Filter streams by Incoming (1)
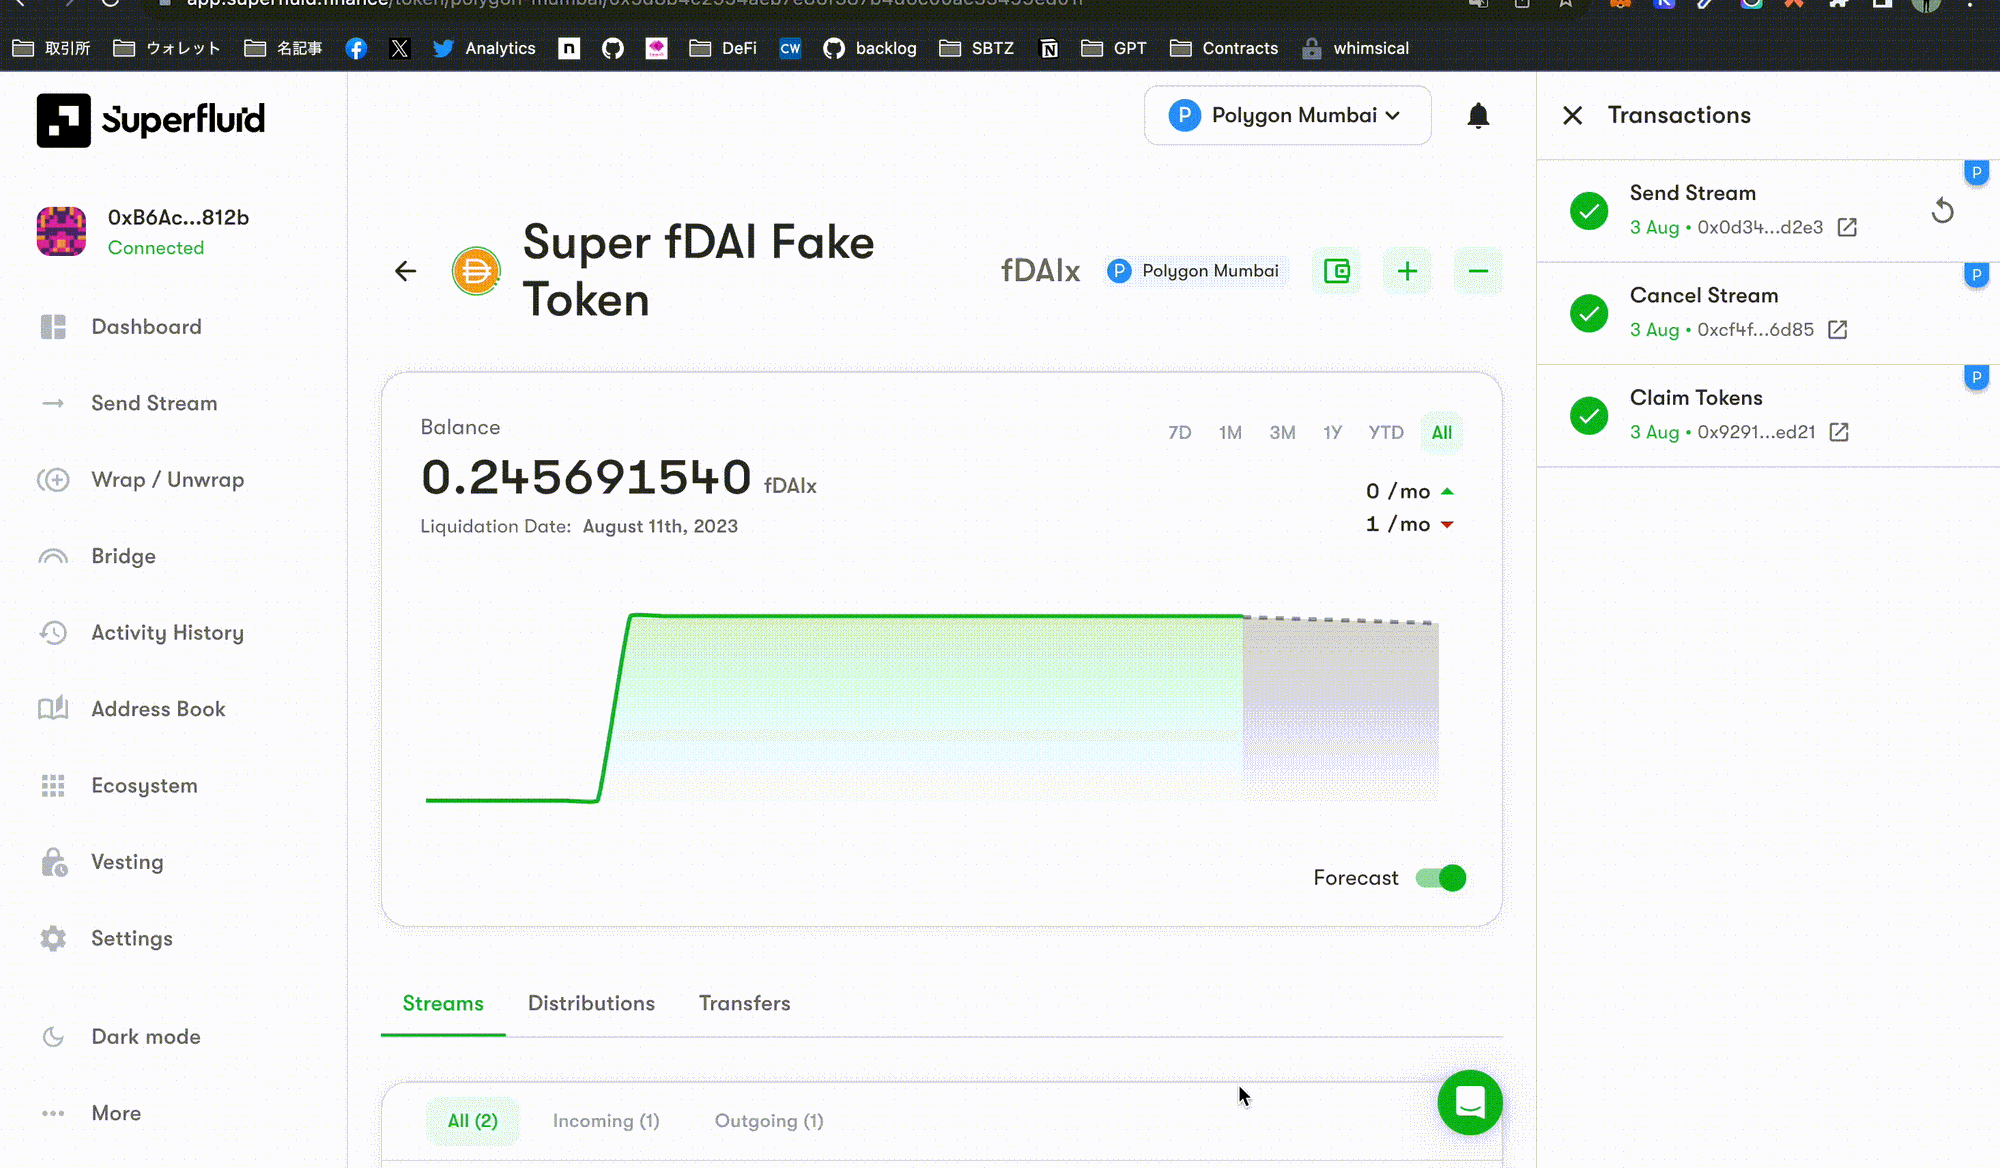 [x=606, y=1121]
